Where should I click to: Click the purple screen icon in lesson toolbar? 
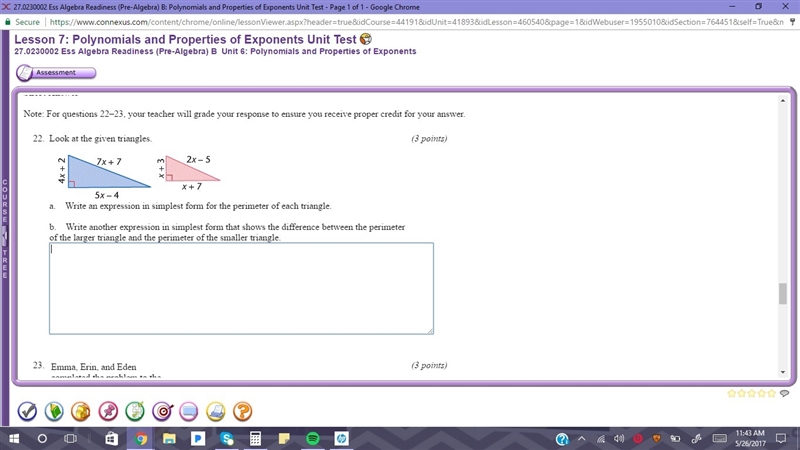(189, 411)
